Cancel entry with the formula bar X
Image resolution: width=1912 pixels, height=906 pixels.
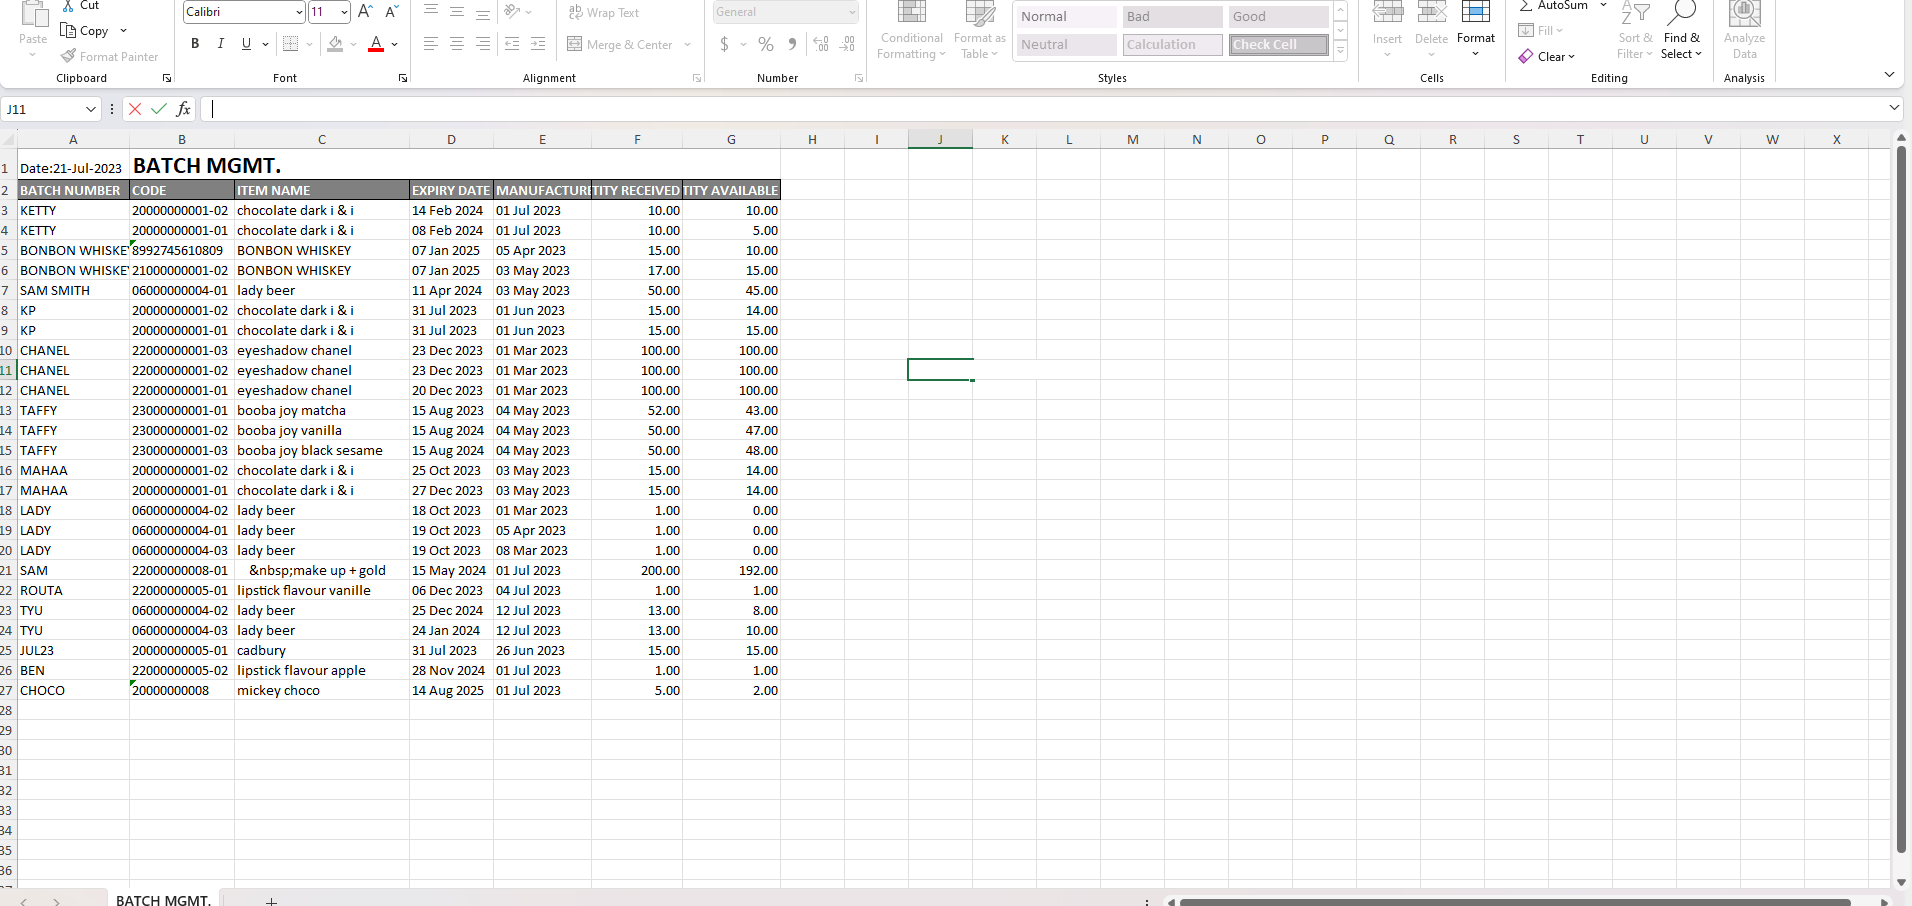135,109
